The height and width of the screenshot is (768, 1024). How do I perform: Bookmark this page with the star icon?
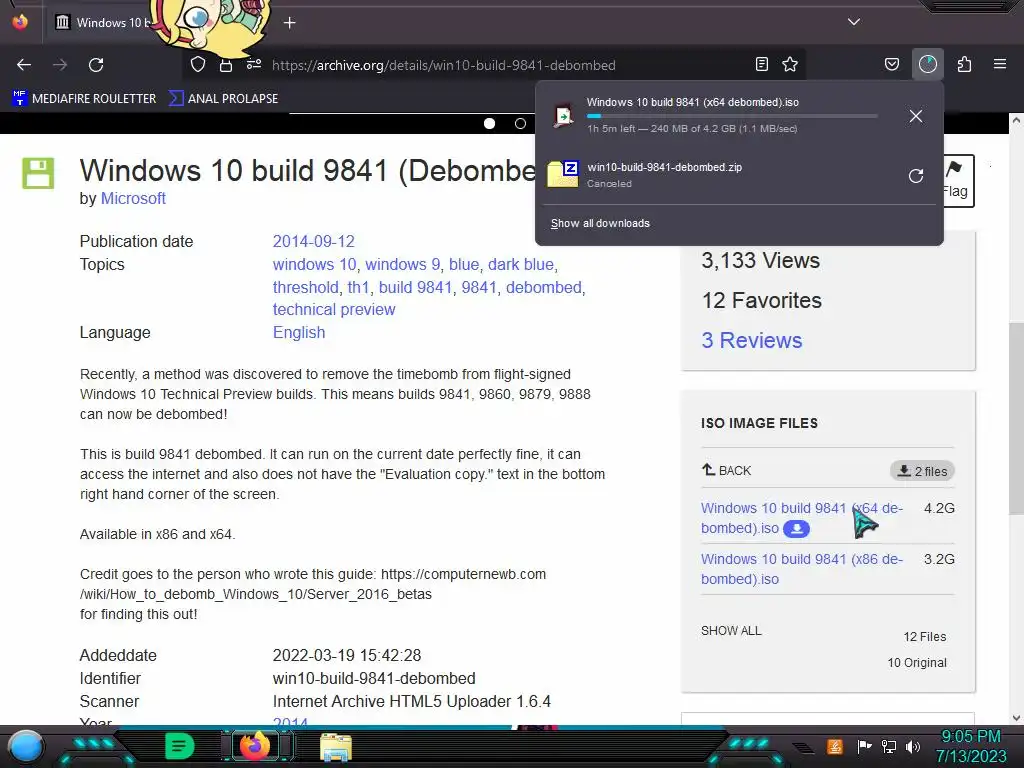coord(790,64)
